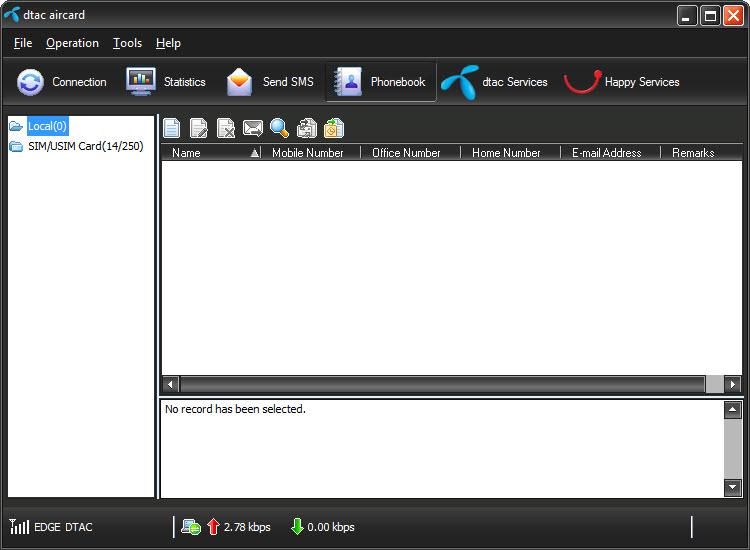Click the 'No record has been selected.' text
750x550 pixels.
tap(235, 409)
